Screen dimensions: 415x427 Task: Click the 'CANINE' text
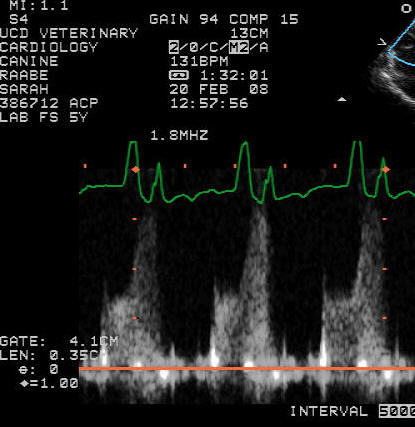[x=29, y=61]
